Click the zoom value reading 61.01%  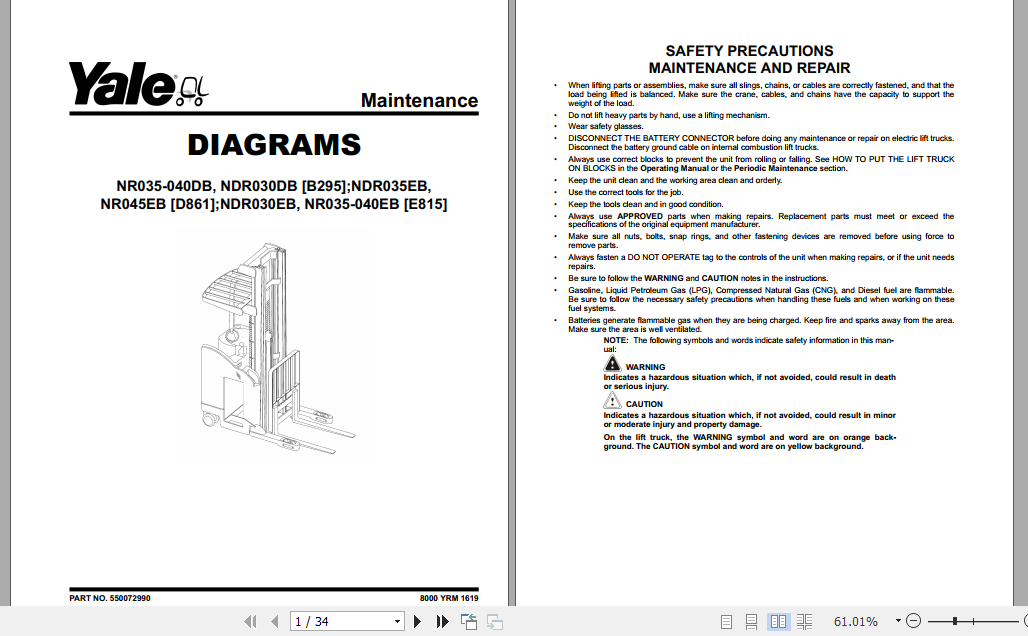coord(856,621)
